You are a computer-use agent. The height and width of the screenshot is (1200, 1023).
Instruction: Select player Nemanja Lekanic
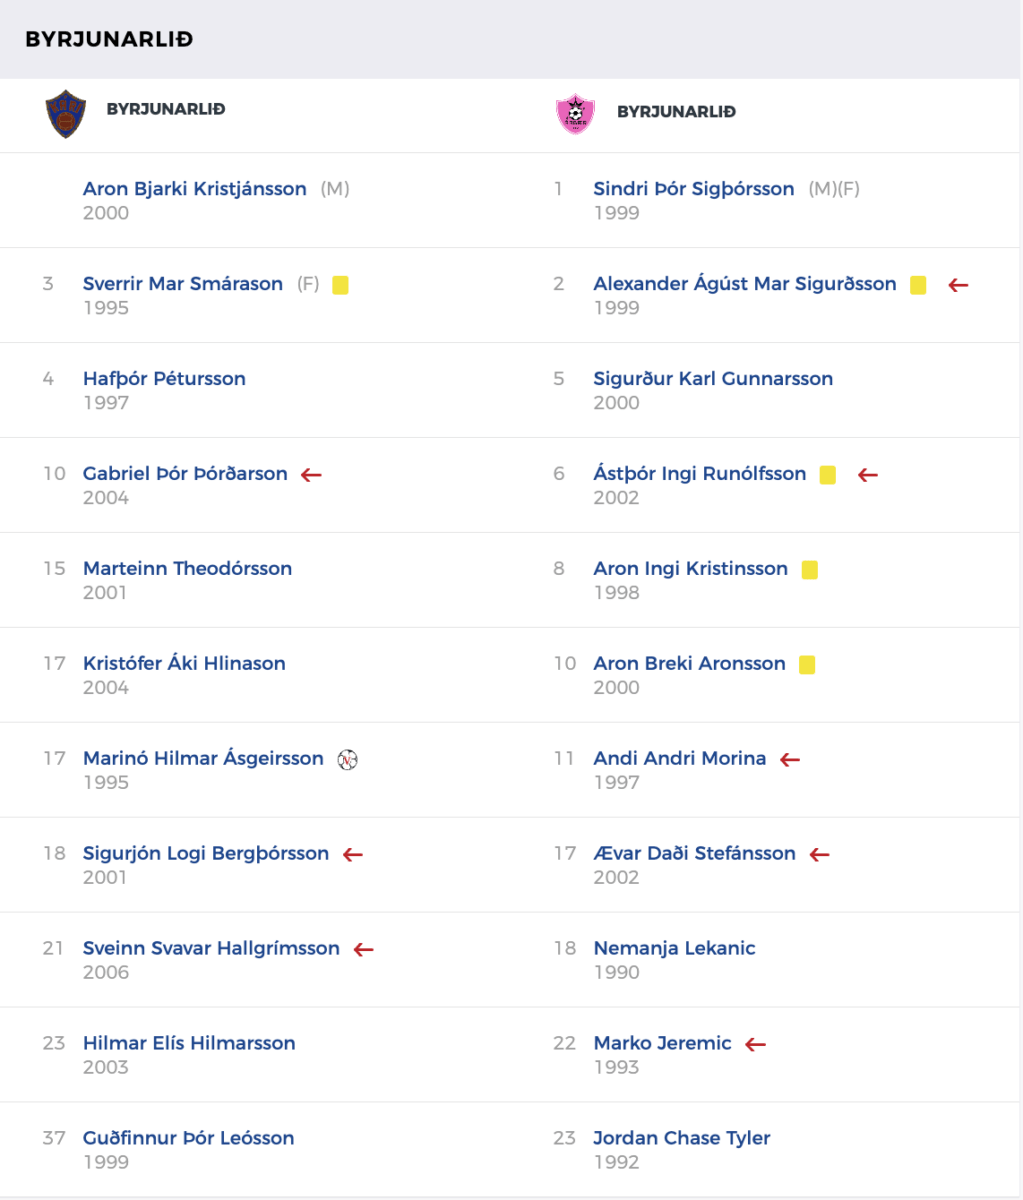675,948
